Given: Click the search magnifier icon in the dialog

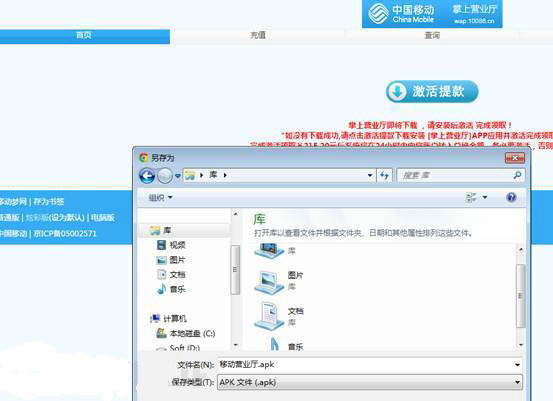Looking at the screenshot, I should pyautogui.click(x=517, y=175).
